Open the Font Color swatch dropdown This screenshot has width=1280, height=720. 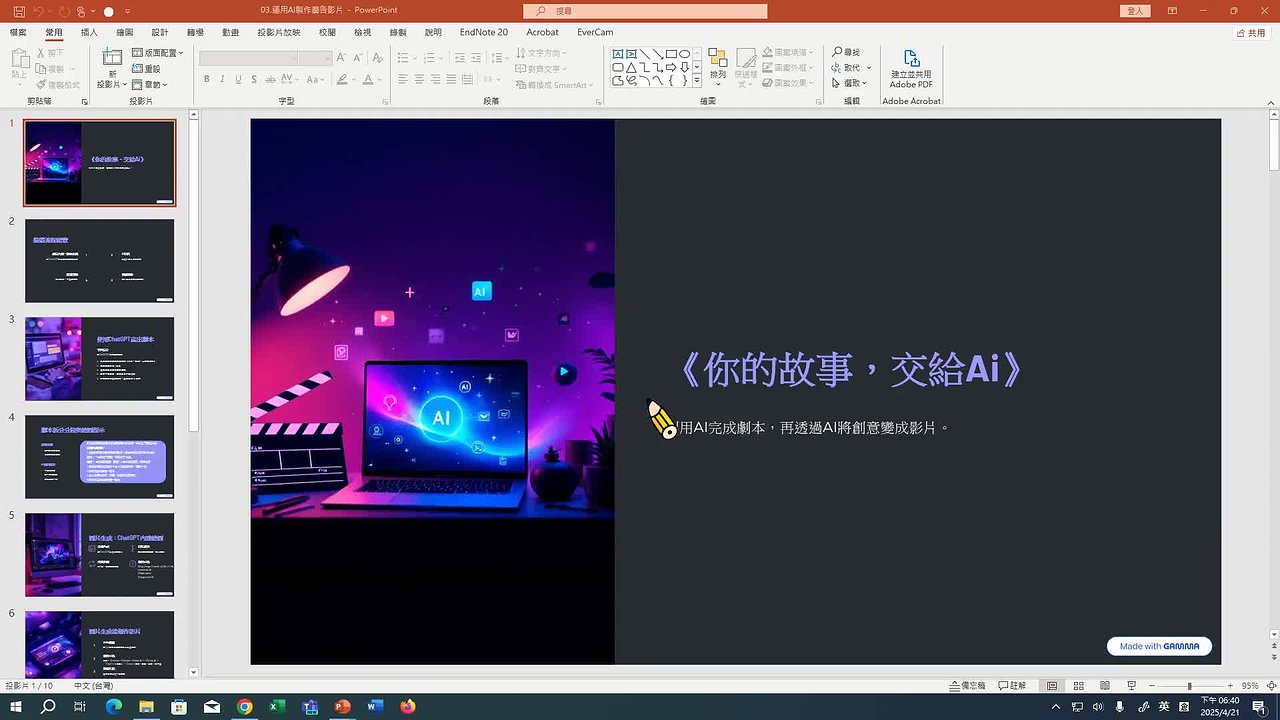point(380,79)
